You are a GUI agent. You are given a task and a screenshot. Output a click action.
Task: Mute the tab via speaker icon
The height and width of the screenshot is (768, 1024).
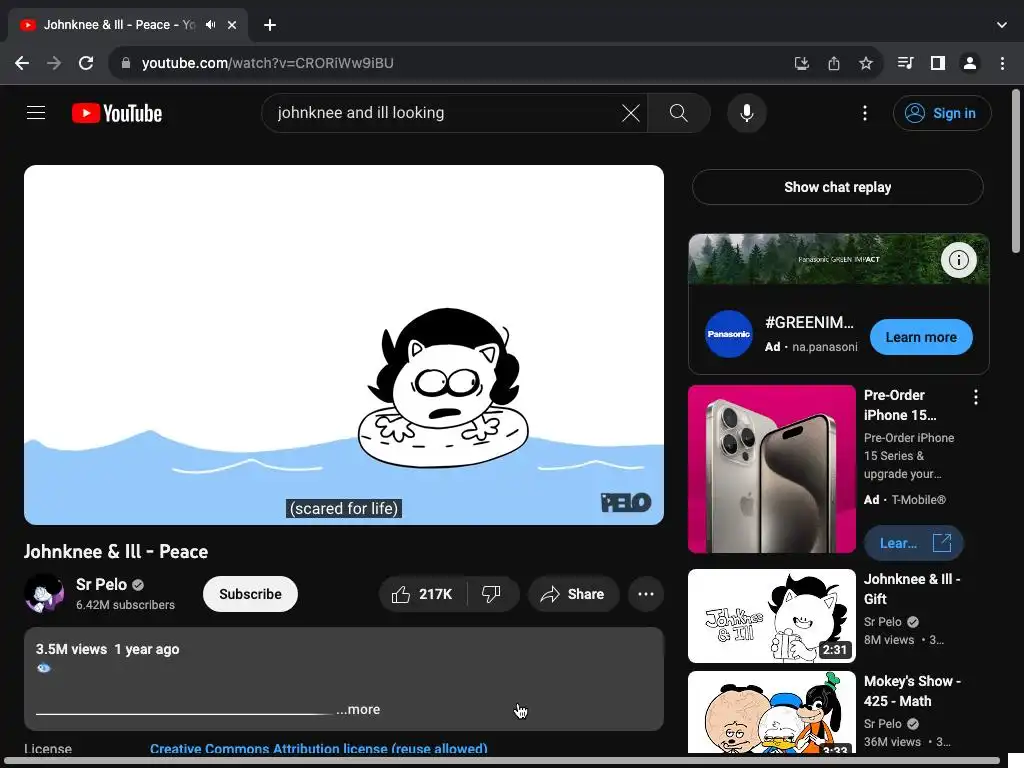click(x=210, y=25)
